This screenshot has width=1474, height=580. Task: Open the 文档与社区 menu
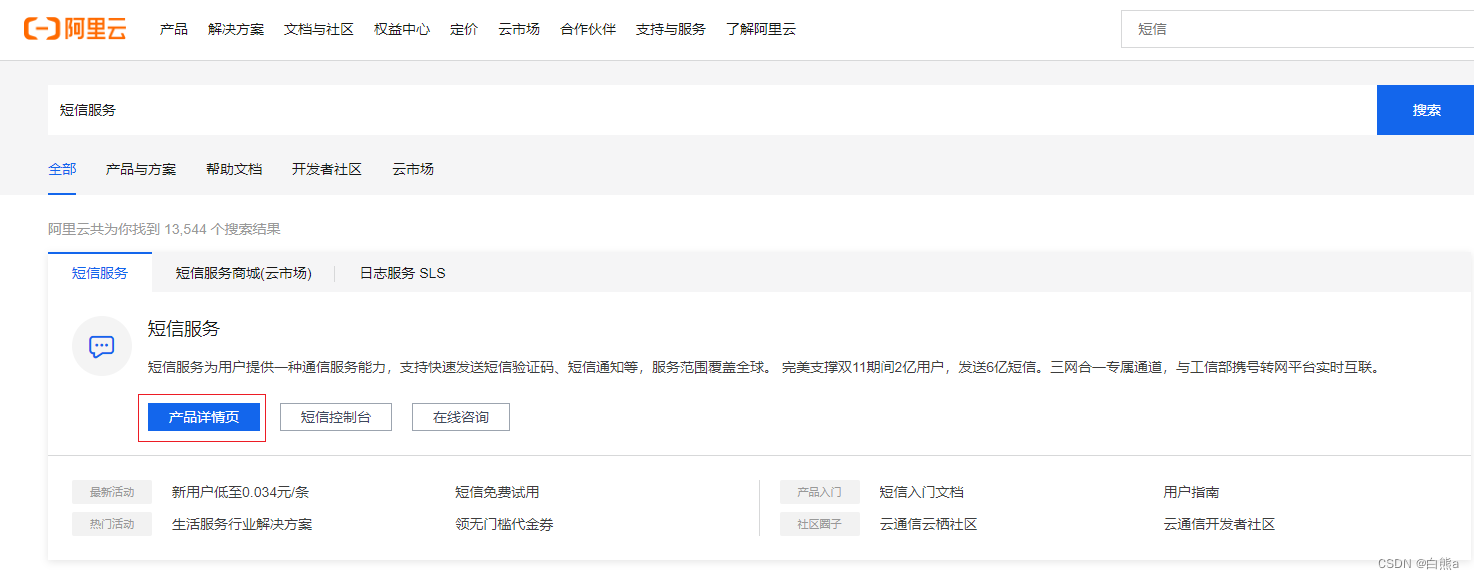coord(319,29)
